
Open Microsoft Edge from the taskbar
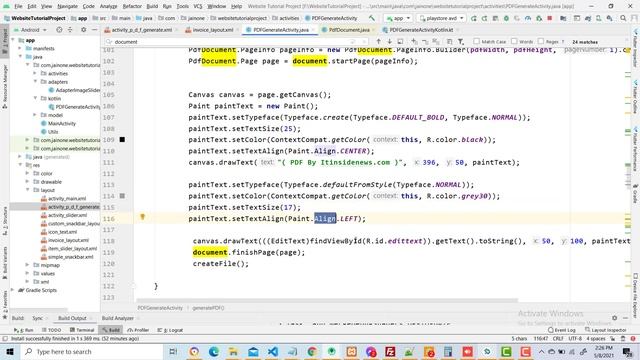click(x=213, y=351)
